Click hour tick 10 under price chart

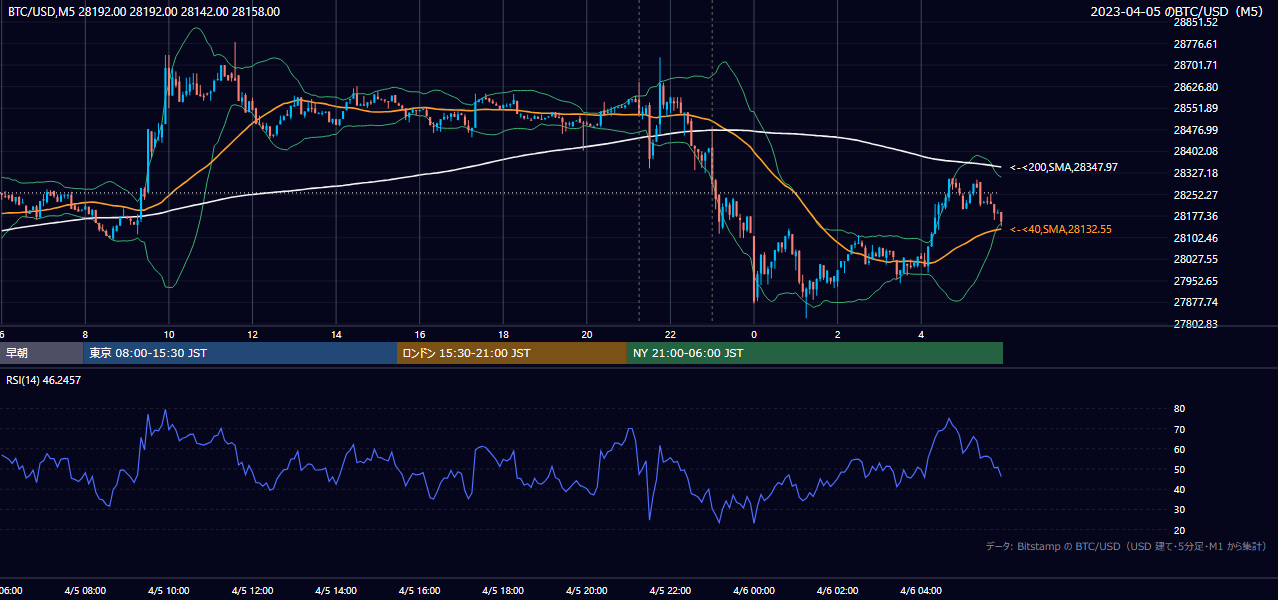click(x=169, y=334)
